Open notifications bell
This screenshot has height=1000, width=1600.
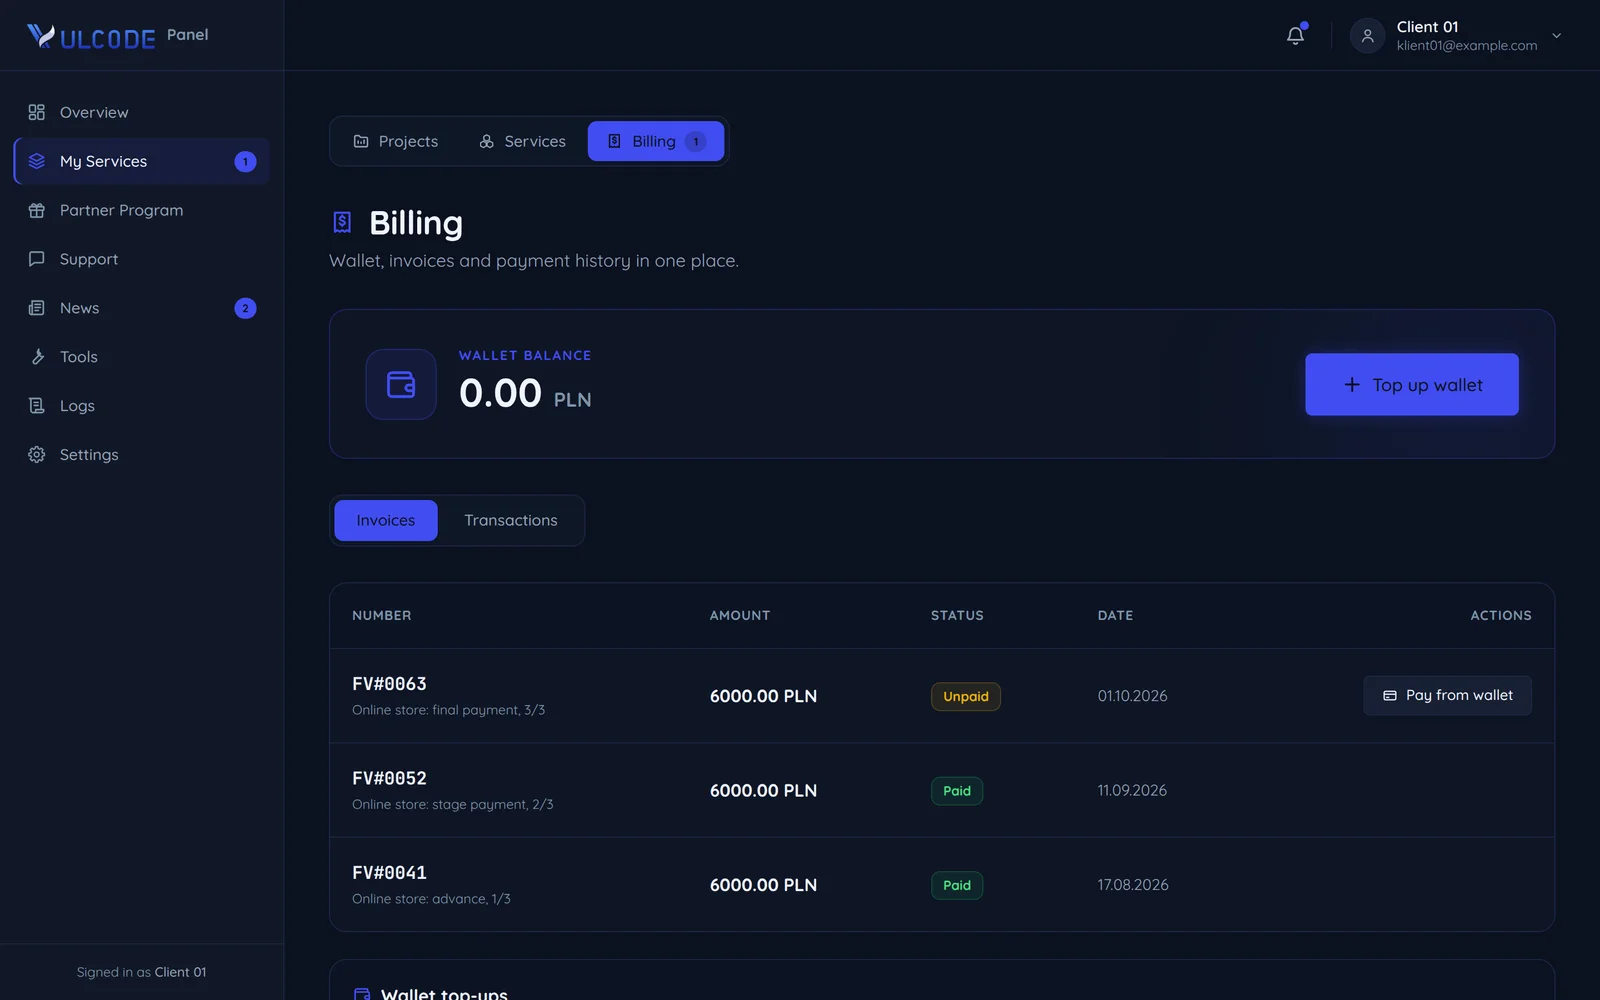(1295, 35)
